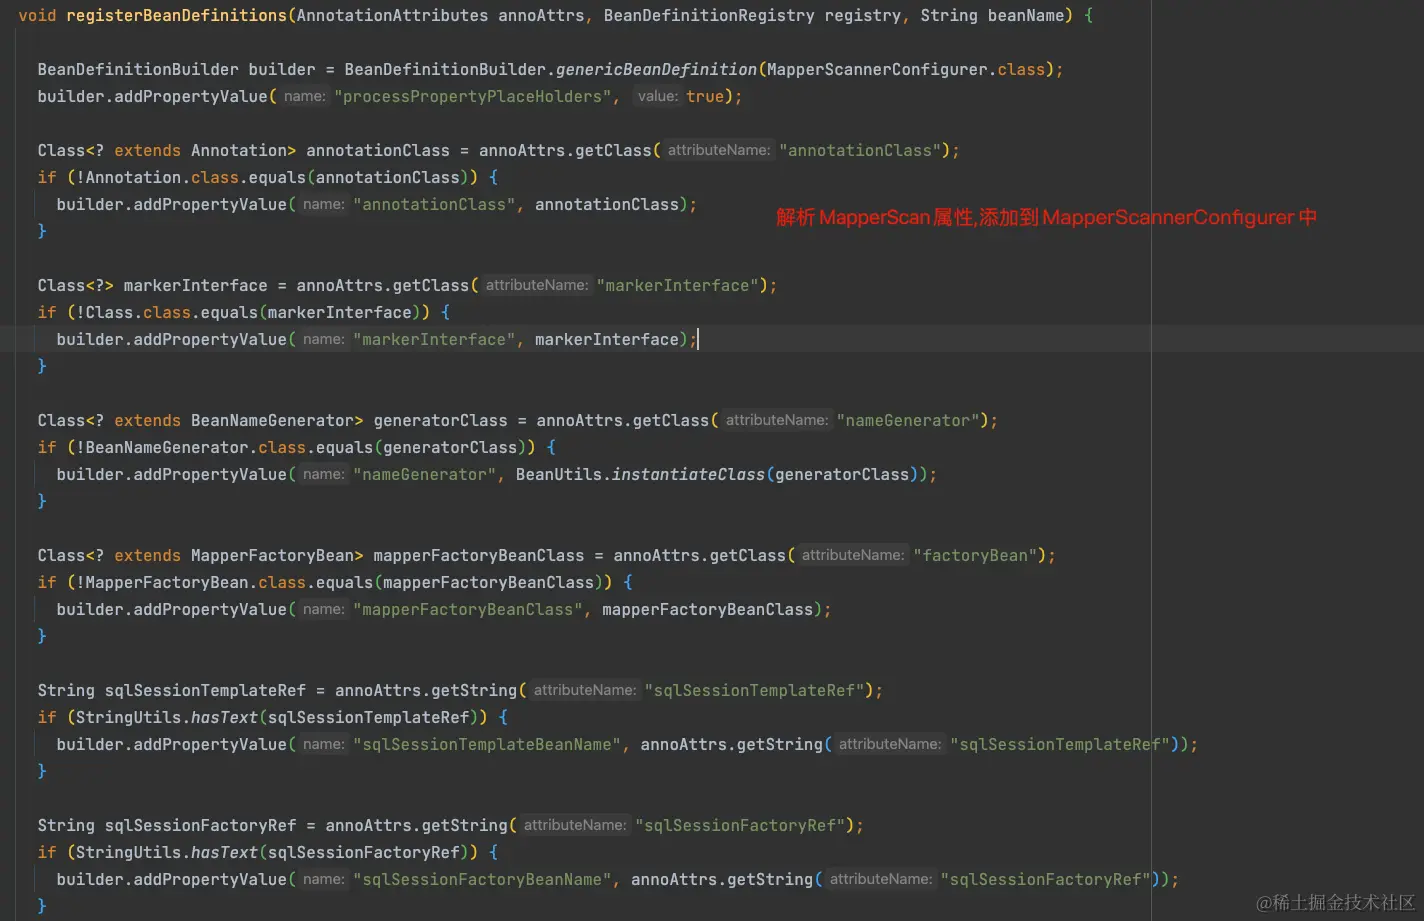Image resolution: width=1424 pixels, height=921 pixels.
Task: Click the extends keyword before BeanNameGenerator
Action: (x=147, y=420)
